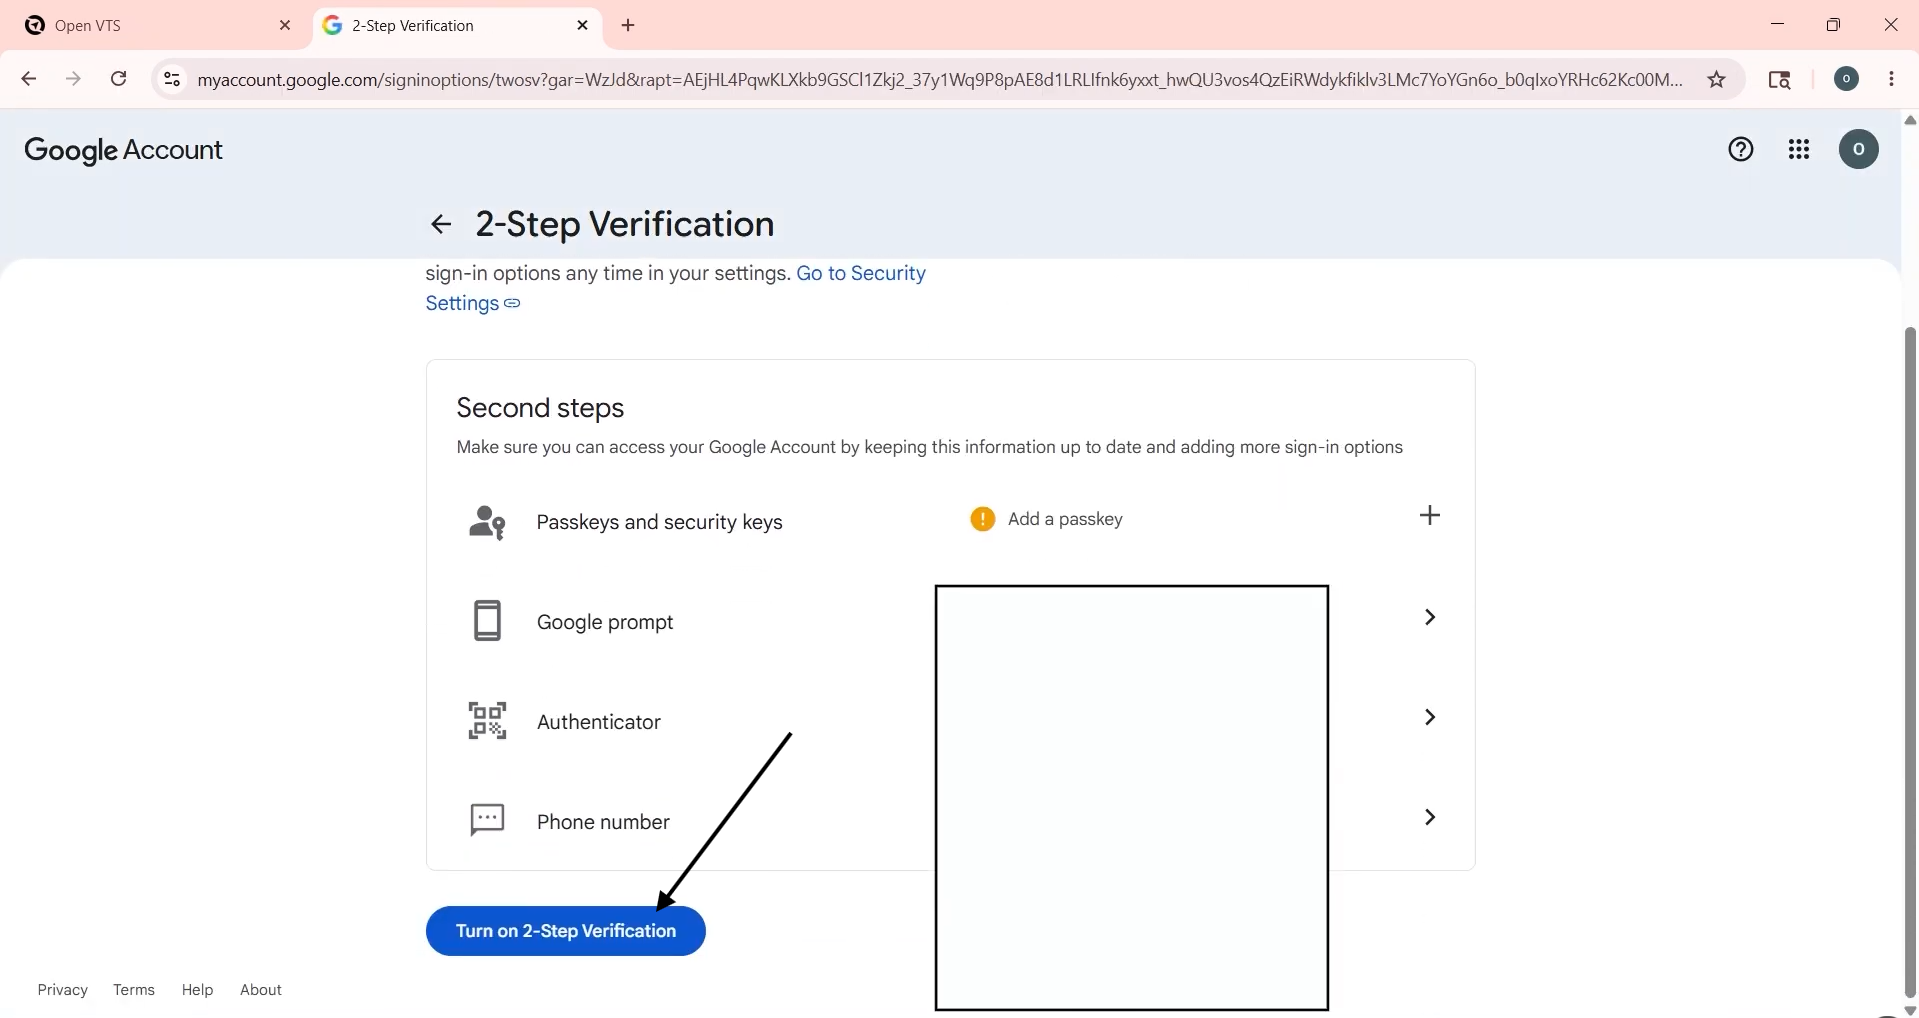Image resolution: width=1919 pixels, height=1018 pixels.
Task: Close the 2-Step Verification tab
Action: pyautogui.click(x=584, y=26)
